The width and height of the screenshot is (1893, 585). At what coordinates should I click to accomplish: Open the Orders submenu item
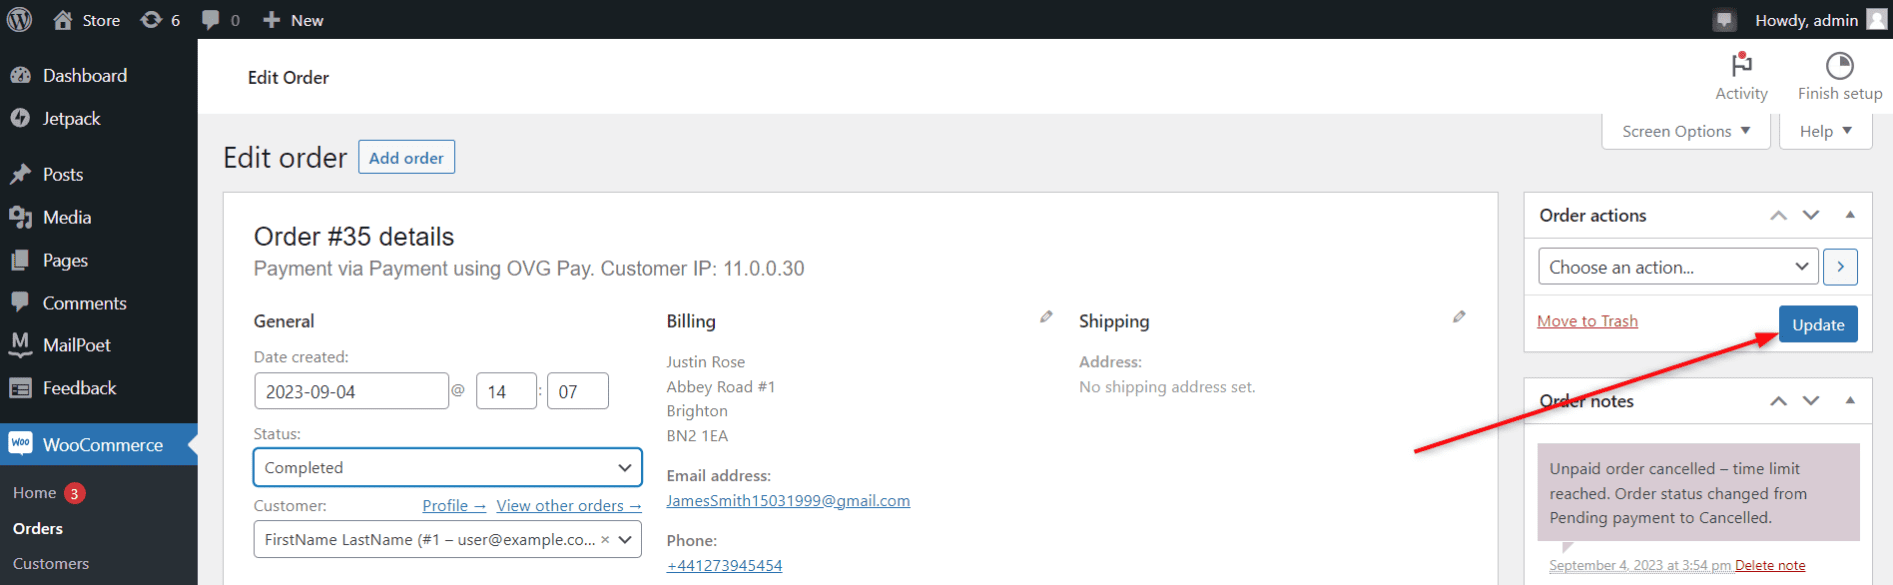click(38, 528)
